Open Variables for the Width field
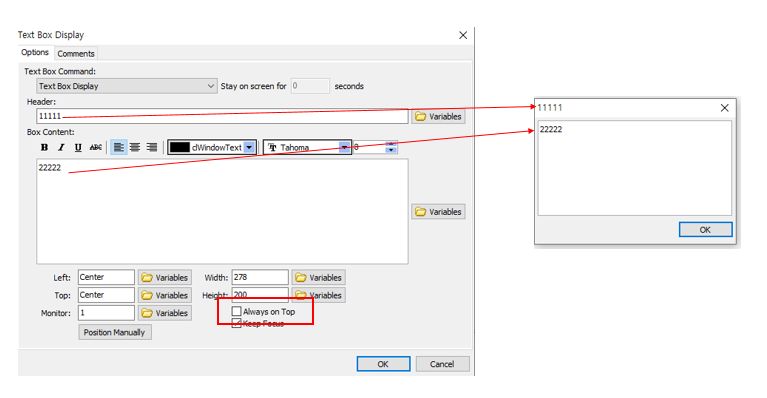The height and width of the screenshot is (398, 767). pos(319,277)
